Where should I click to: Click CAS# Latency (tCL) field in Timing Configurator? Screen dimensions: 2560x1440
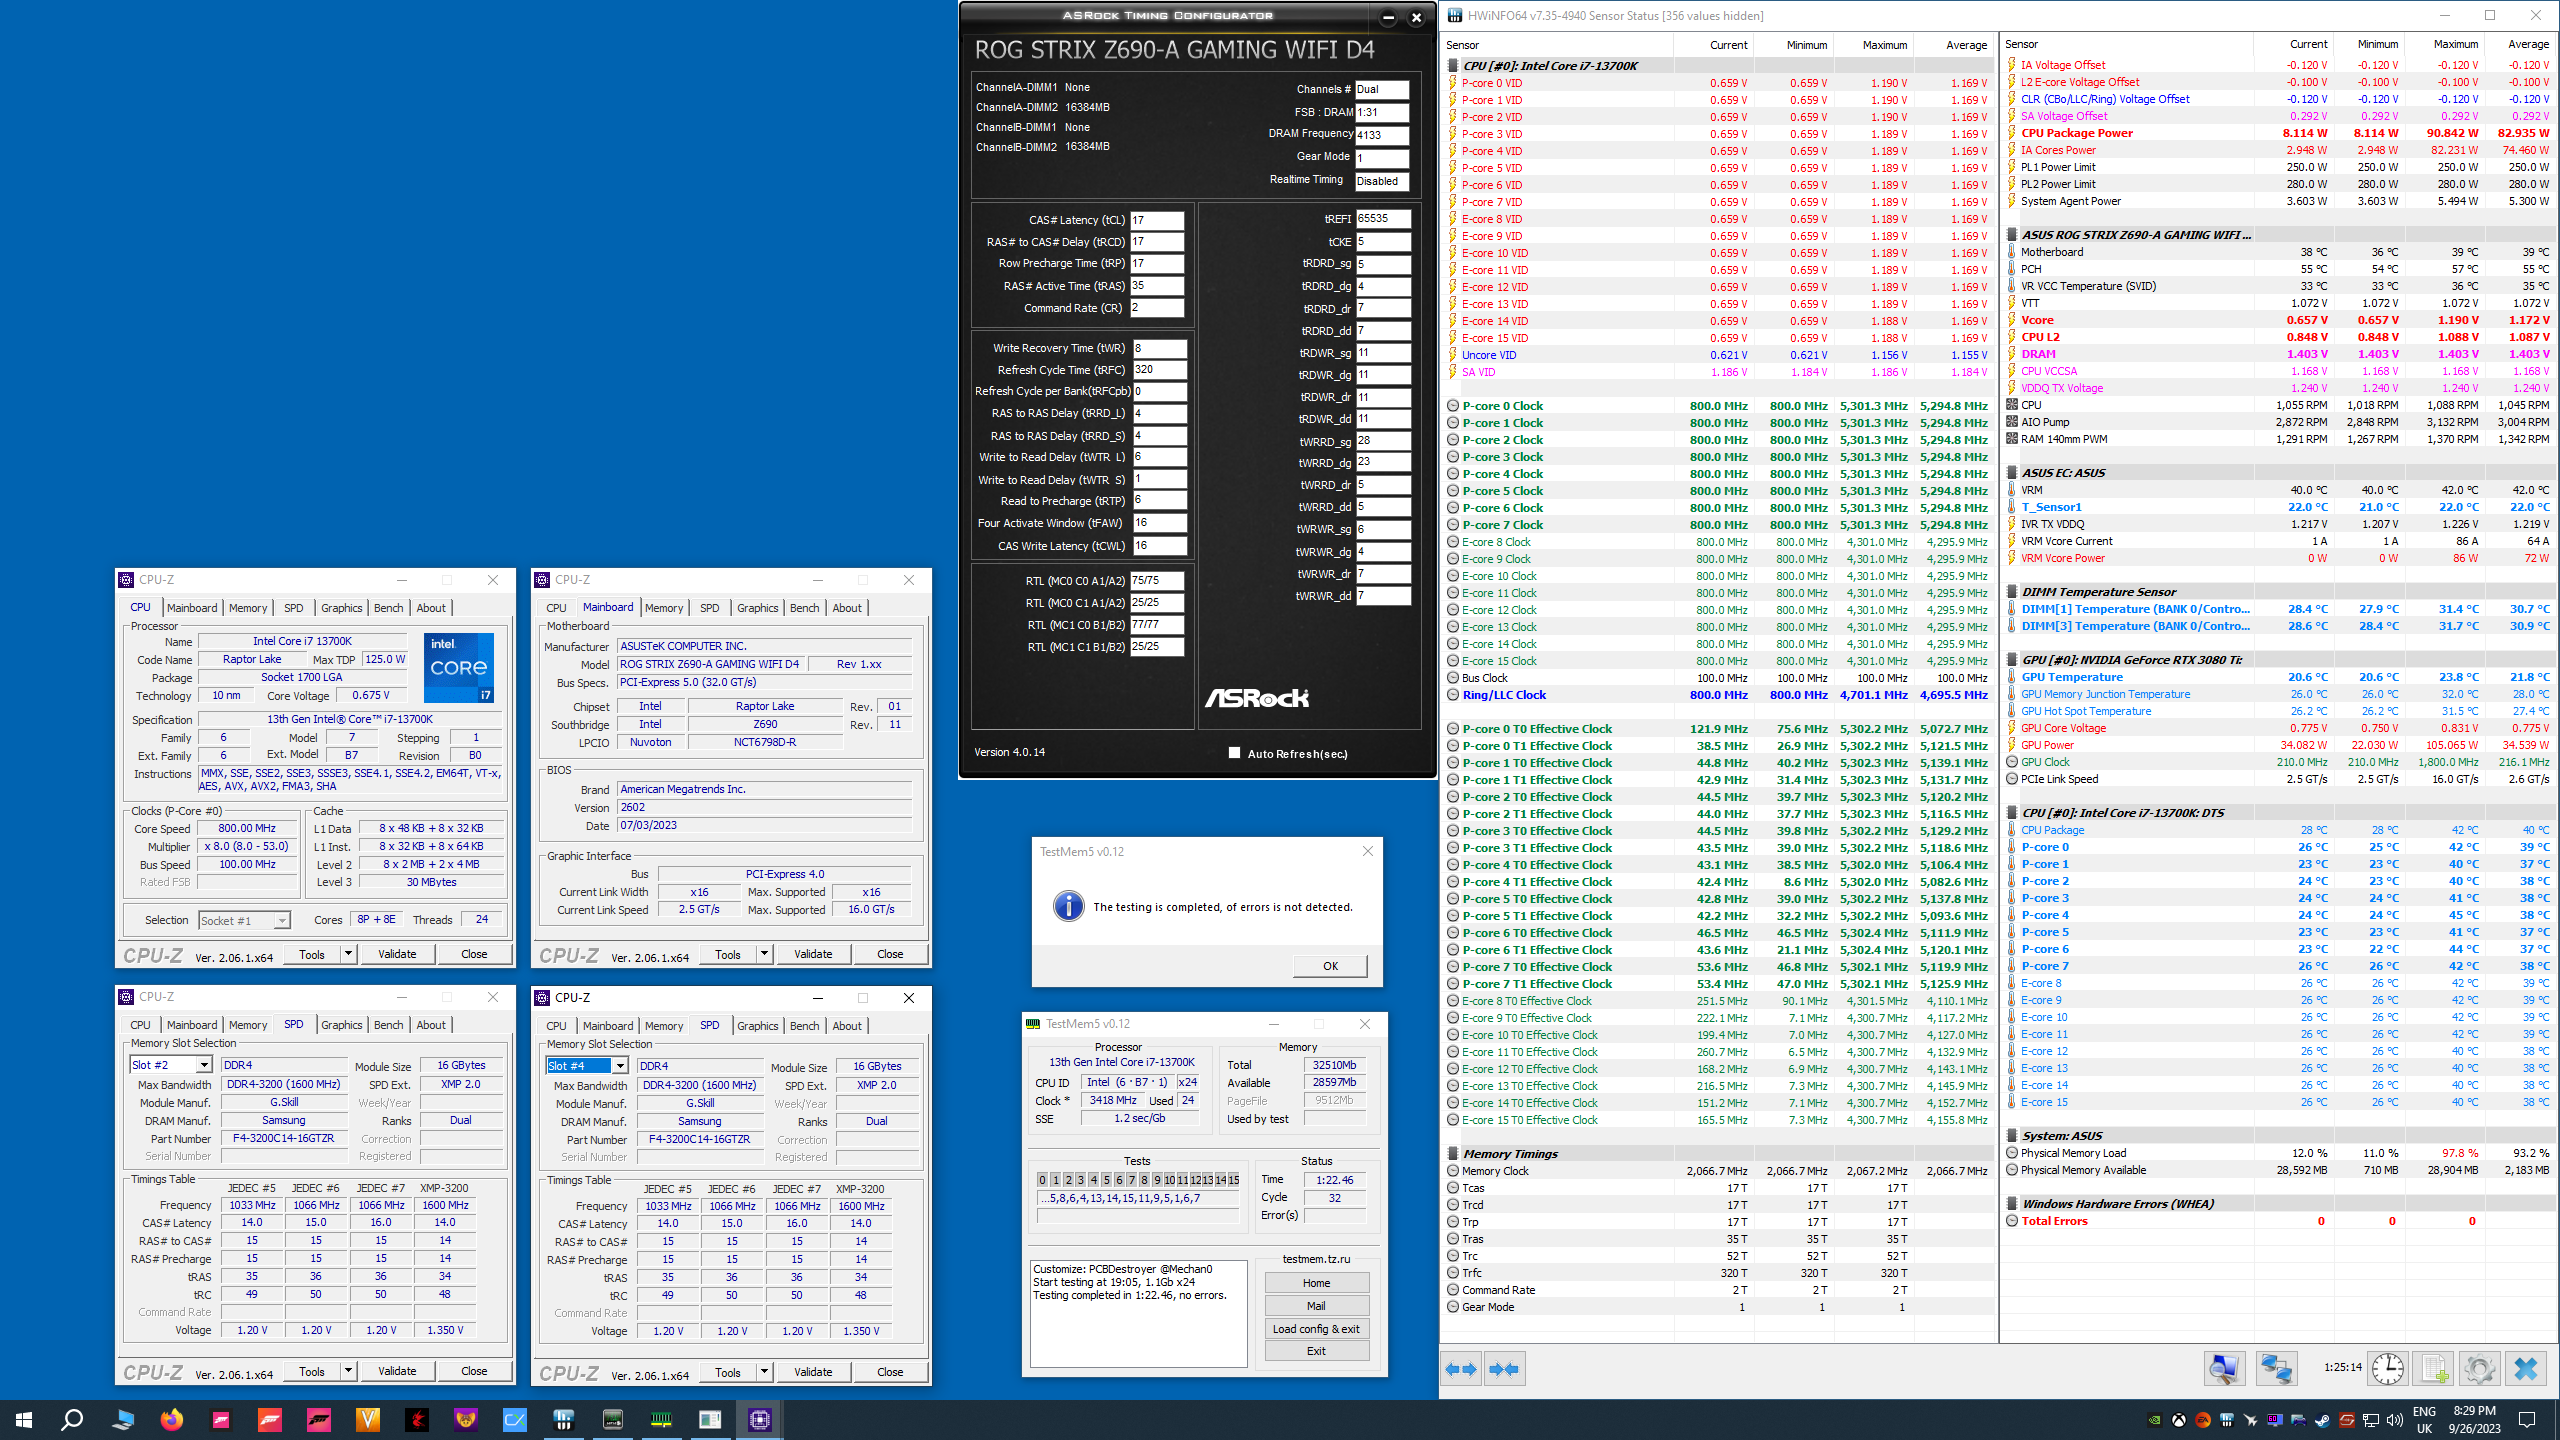[1157, 220]
